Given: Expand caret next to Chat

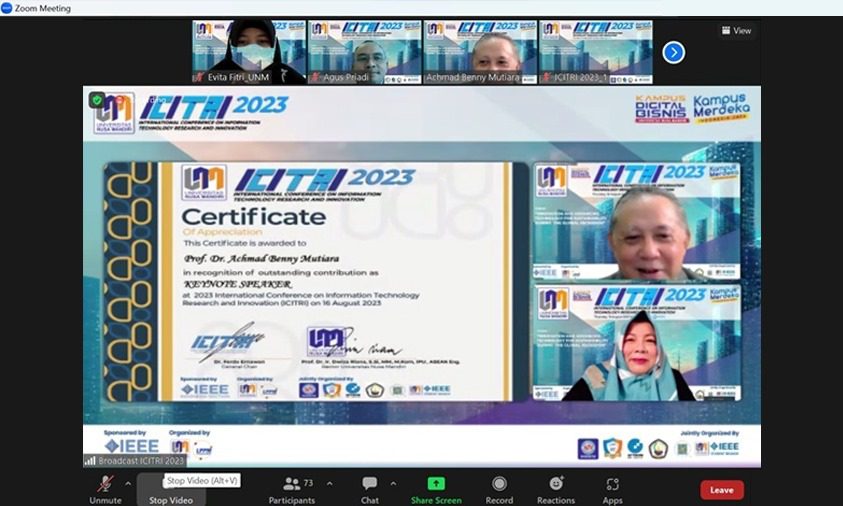Looking at the screenshot, I should coord(394,484).
